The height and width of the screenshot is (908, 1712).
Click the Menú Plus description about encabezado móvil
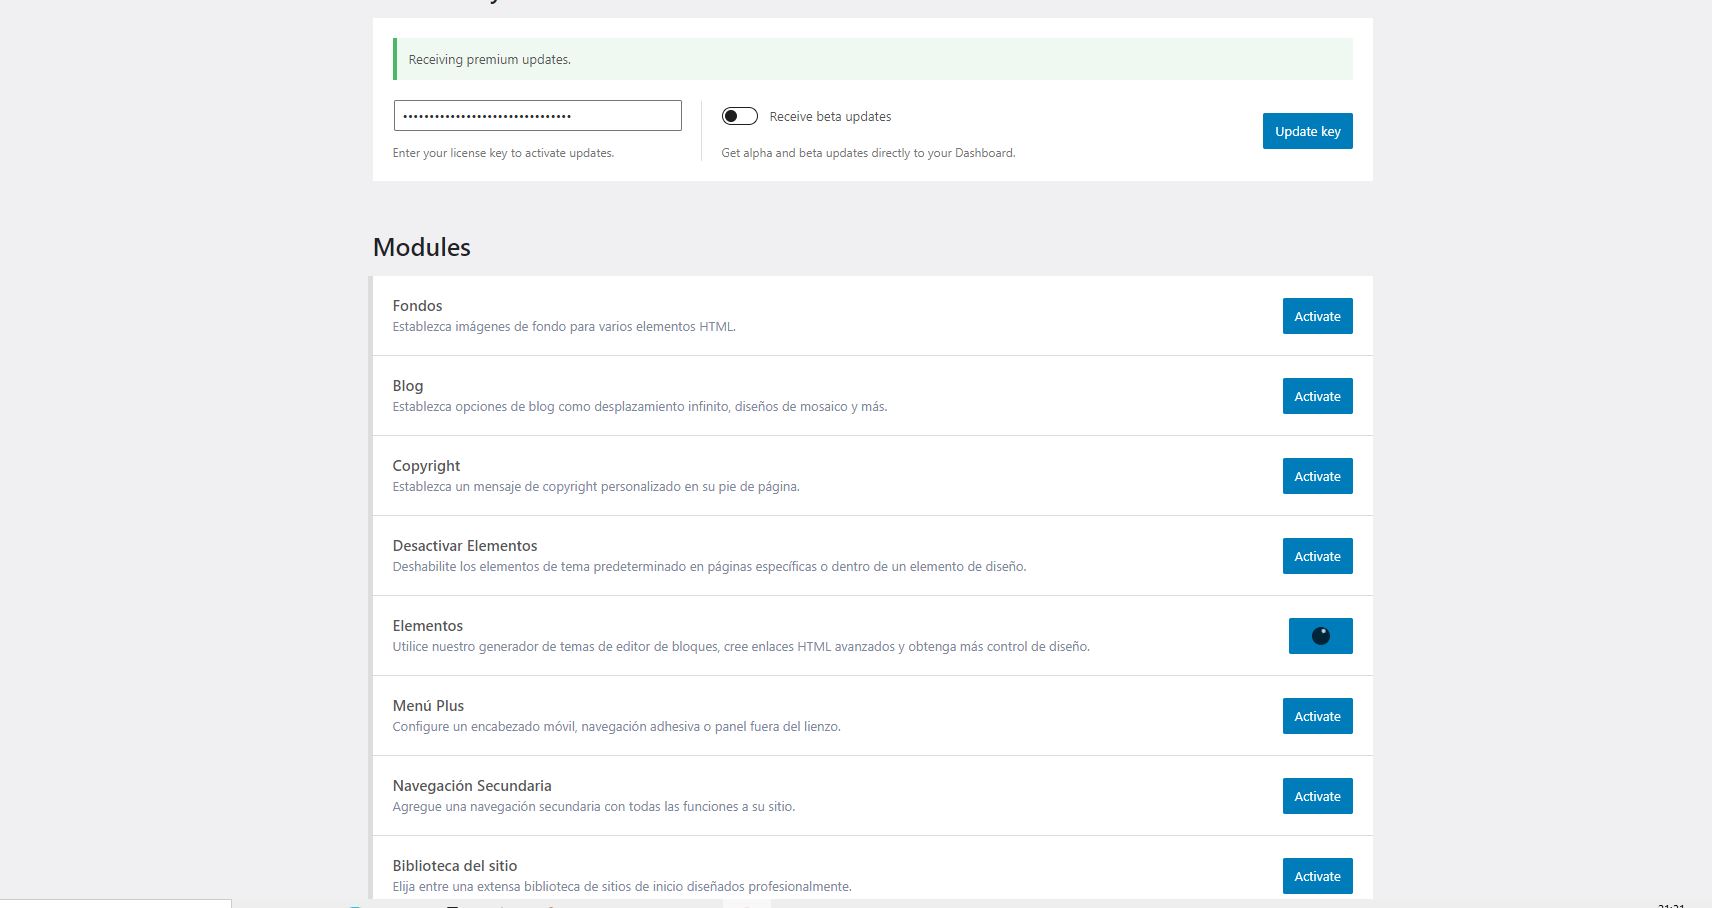click(x=616, y=727)
